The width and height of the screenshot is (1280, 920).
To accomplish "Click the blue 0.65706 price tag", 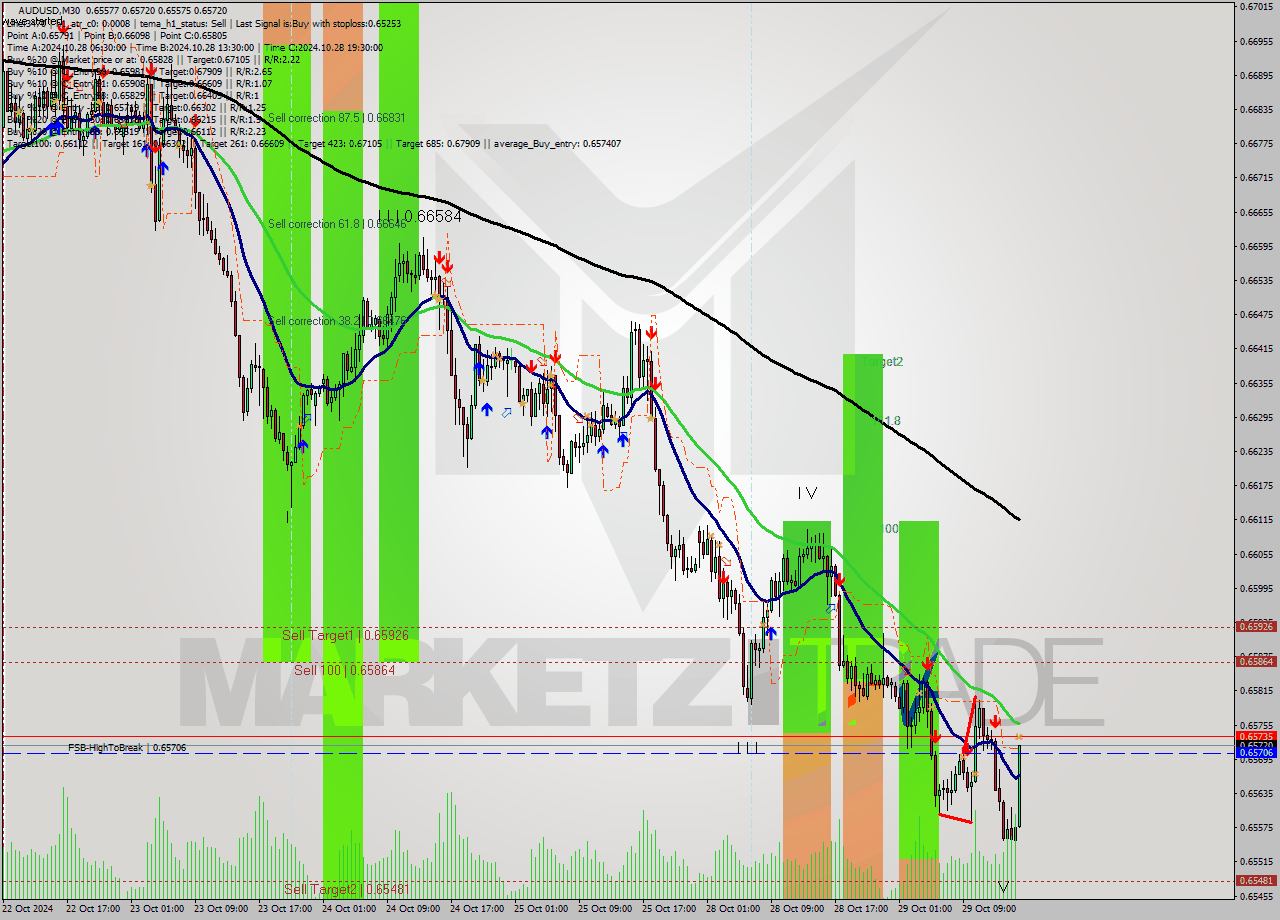I will (x=1256, y=752).
